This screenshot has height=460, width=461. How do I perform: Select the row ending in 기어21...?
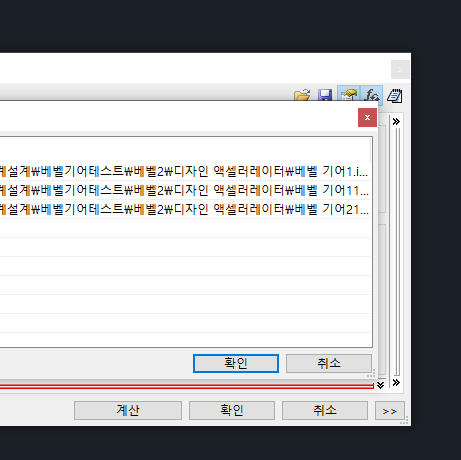[x=185, y=209]
